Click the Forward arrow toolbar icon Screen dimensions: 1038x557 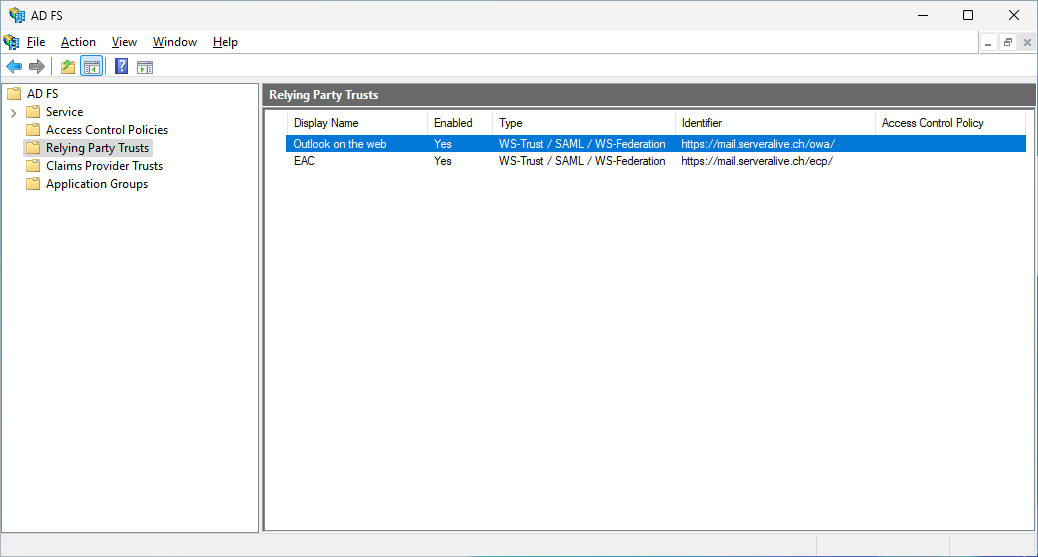(37, 66)
